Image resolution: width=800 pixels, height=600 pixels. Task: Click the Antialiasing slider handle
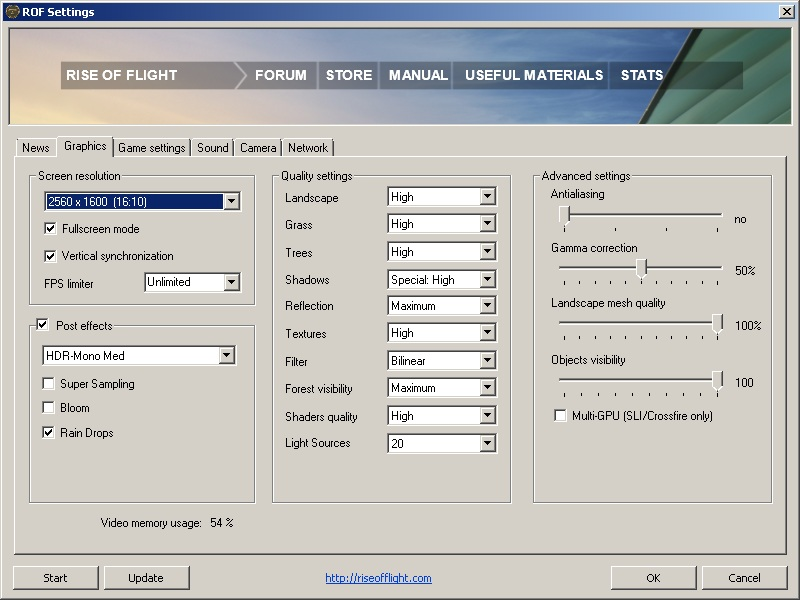click(x=564, y=216)
